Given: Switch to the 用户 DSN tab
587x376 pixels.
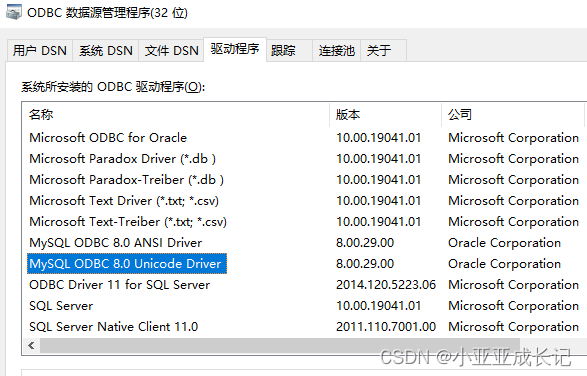Looking at the screenshot, I should [x=40, y=50].
